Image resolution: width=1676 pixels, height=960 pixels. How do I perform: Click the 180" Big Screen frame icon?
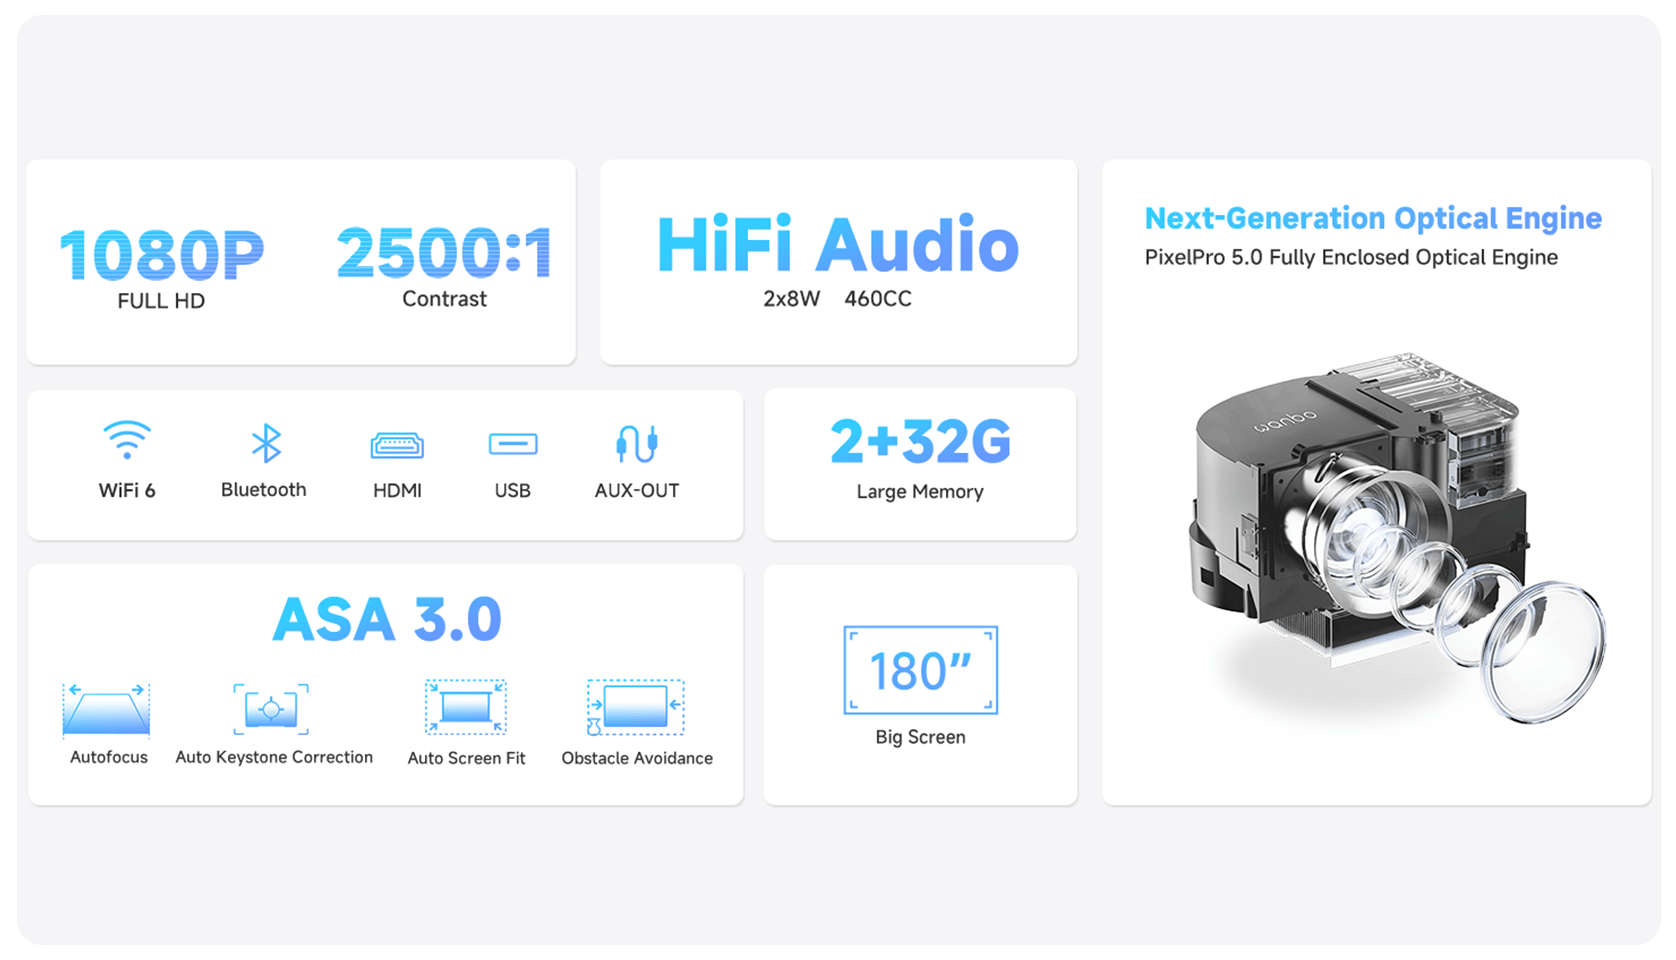[x=920, y=670]
